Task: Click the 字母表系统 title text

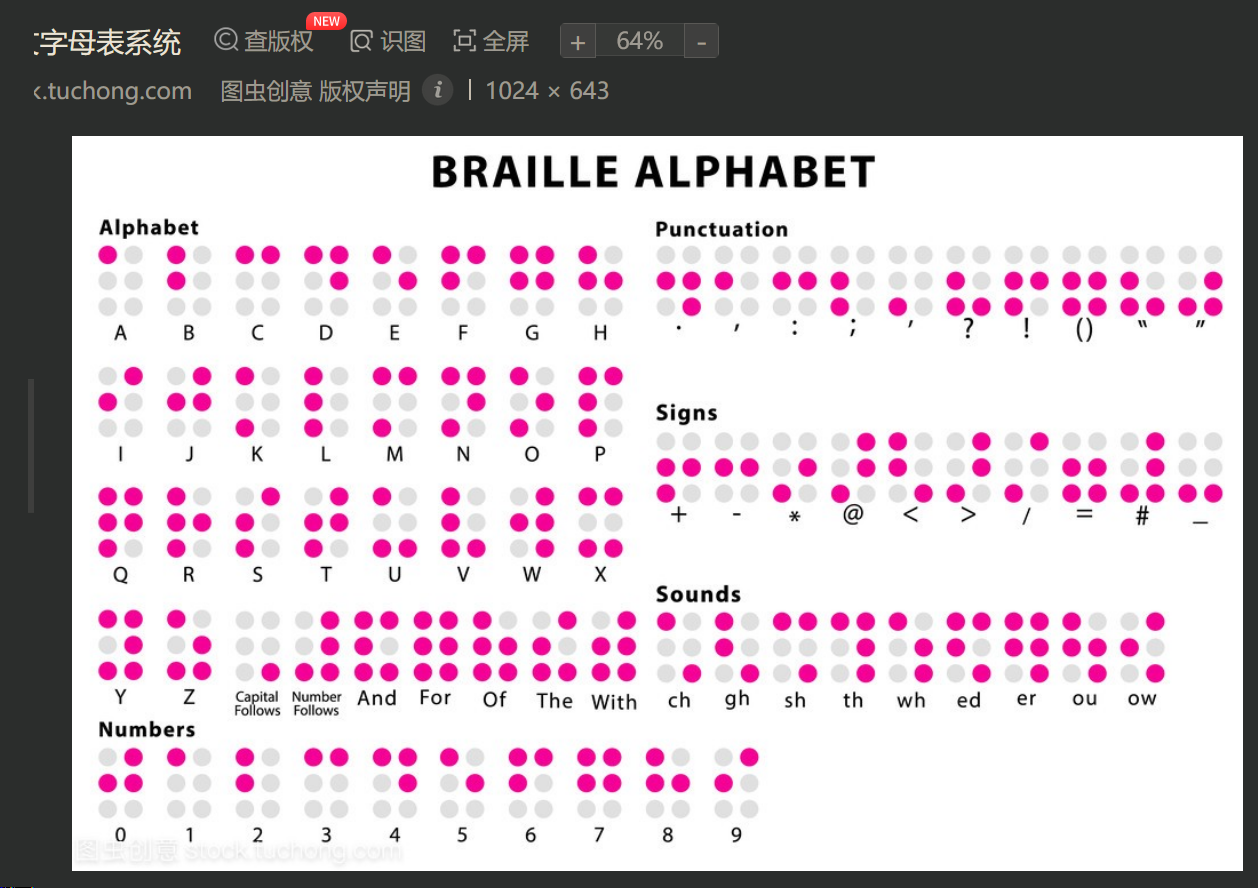Action: point(108,42)
